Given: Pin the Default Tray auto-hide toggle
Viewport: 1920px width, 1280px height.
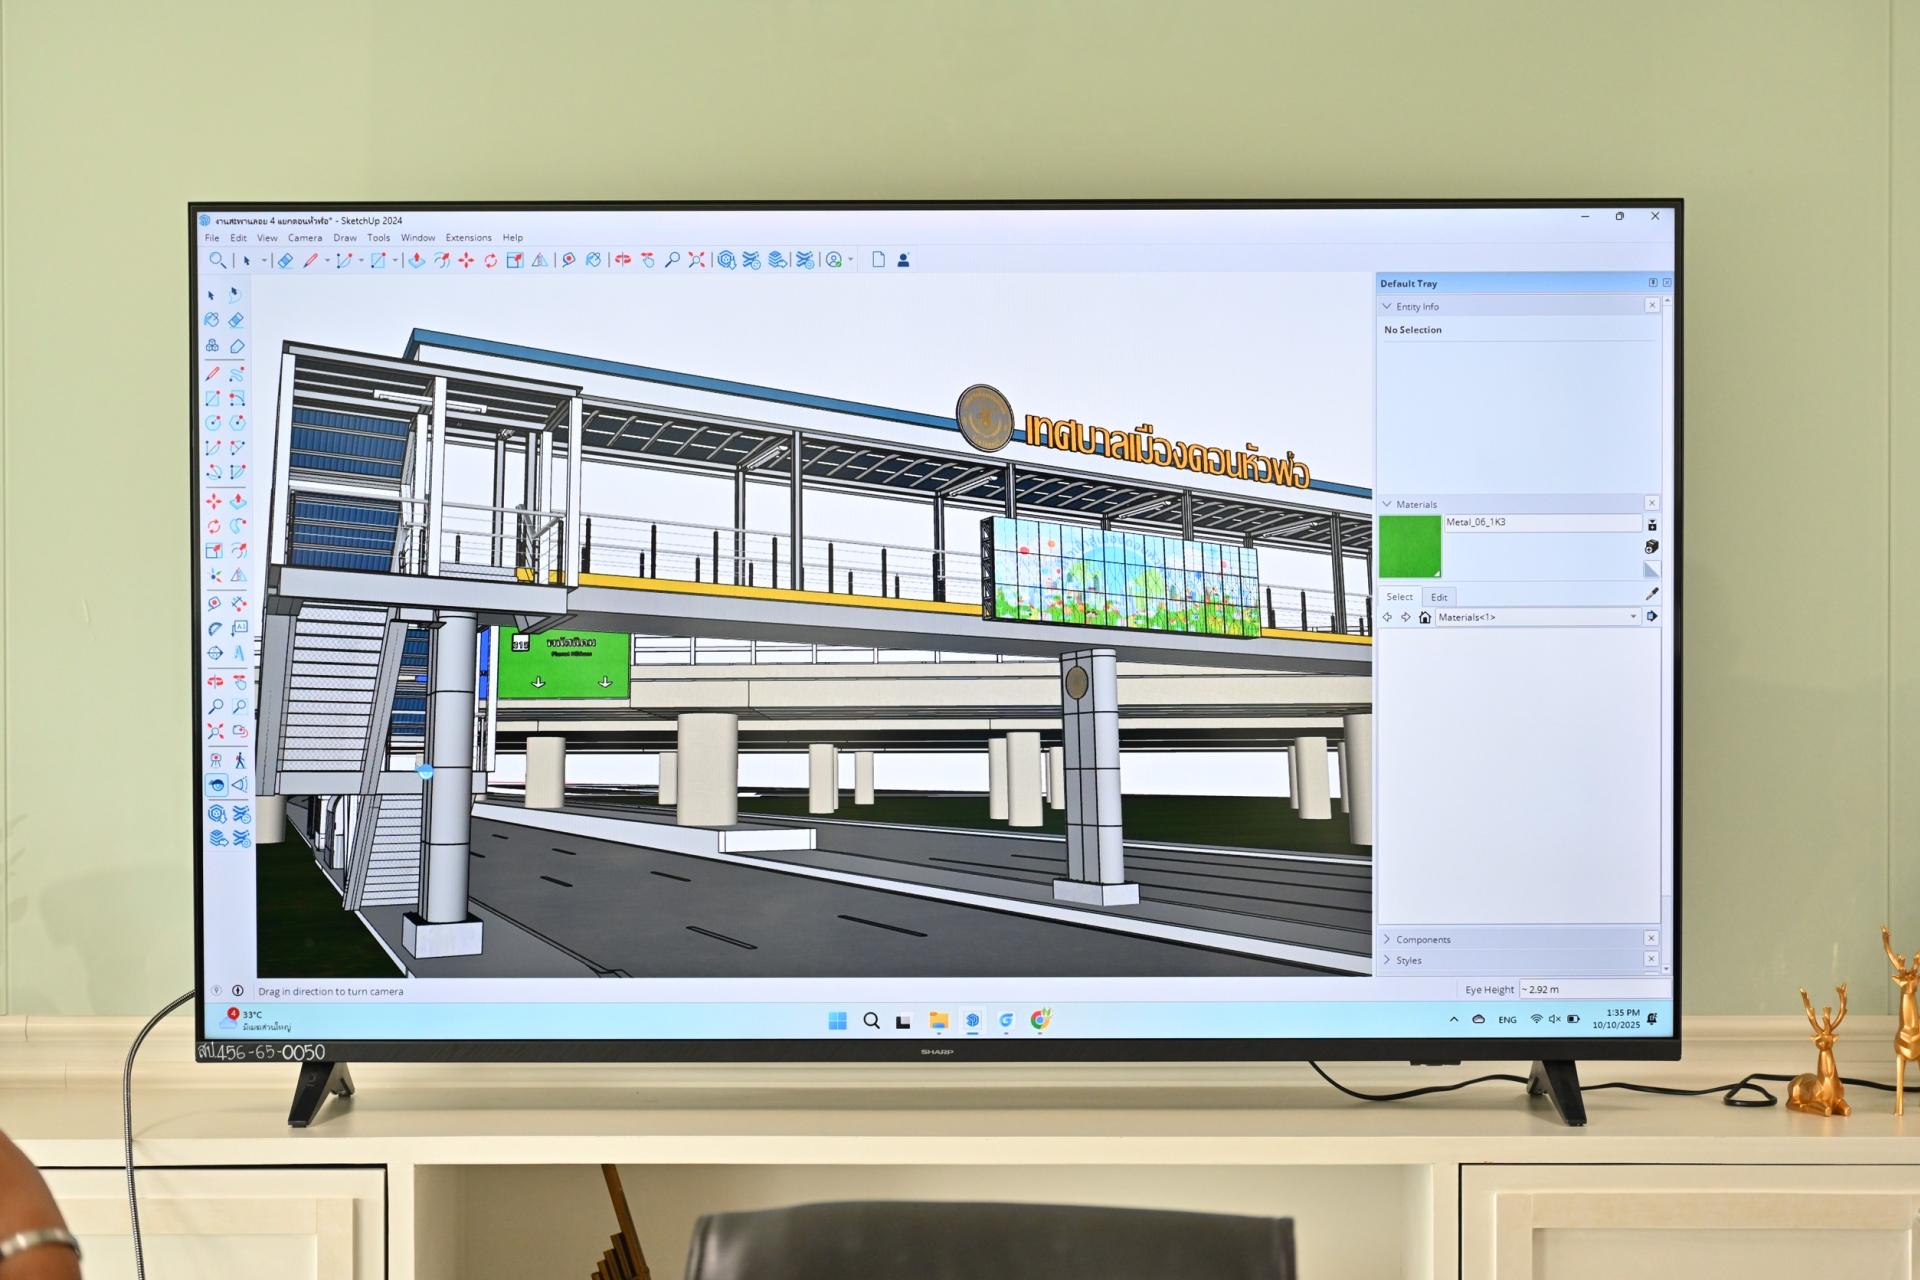Looking at the screenshot, I should click(1653, 283).
